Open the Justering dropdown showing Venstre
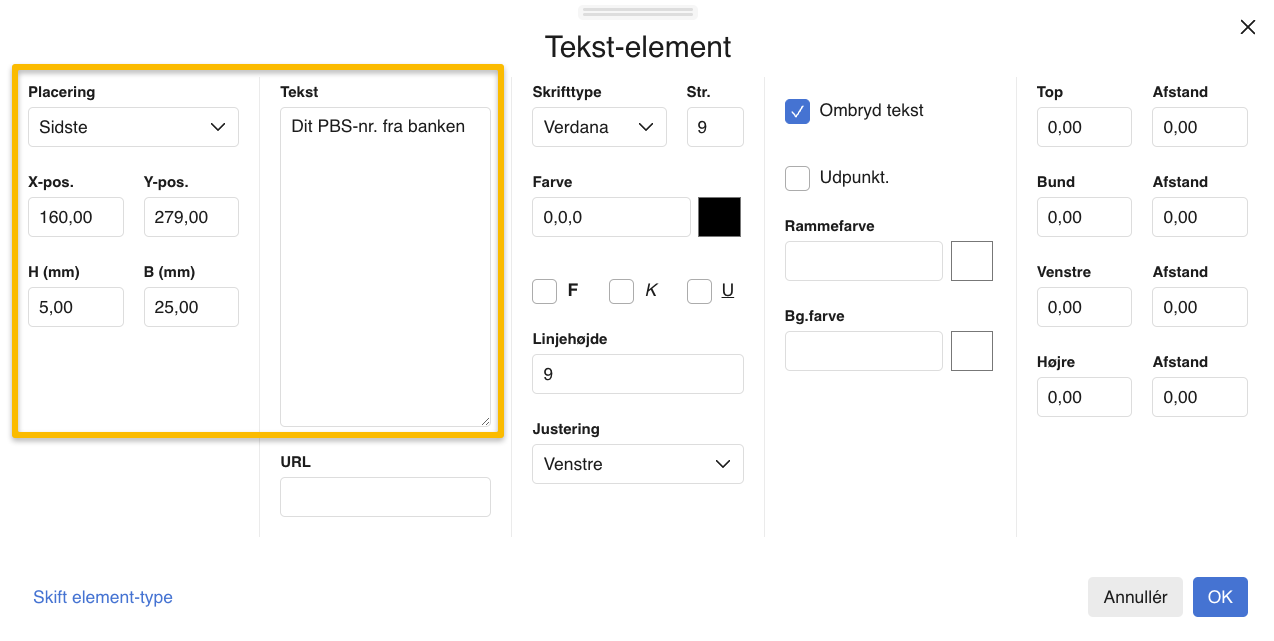 pyautogui.click(x=637, y=464)
